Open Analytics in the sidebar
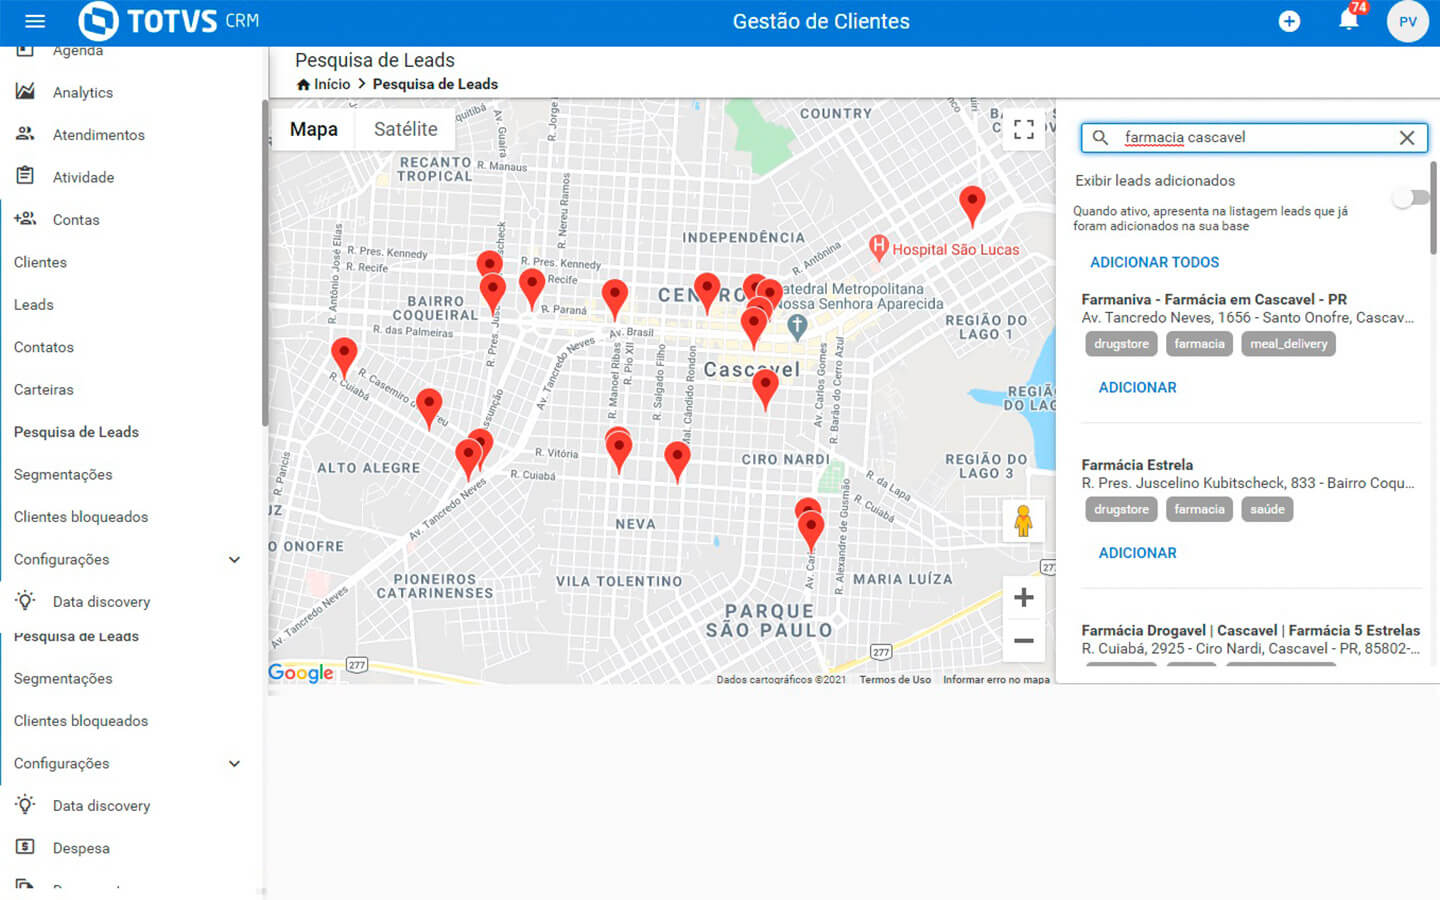 click(82, 92)
